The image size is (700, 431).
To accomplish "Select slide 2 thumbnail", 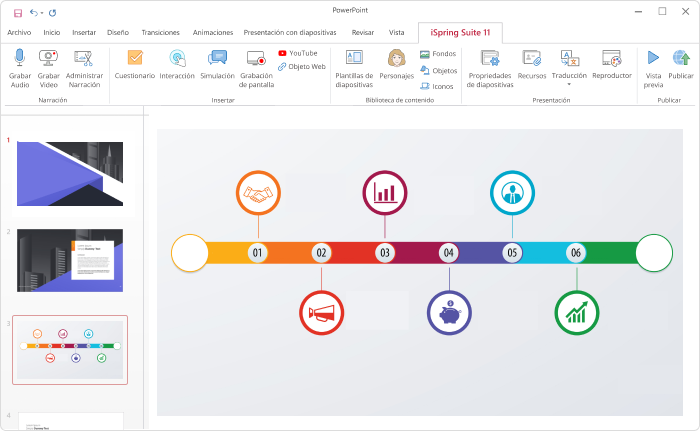I will pos(70,260).
